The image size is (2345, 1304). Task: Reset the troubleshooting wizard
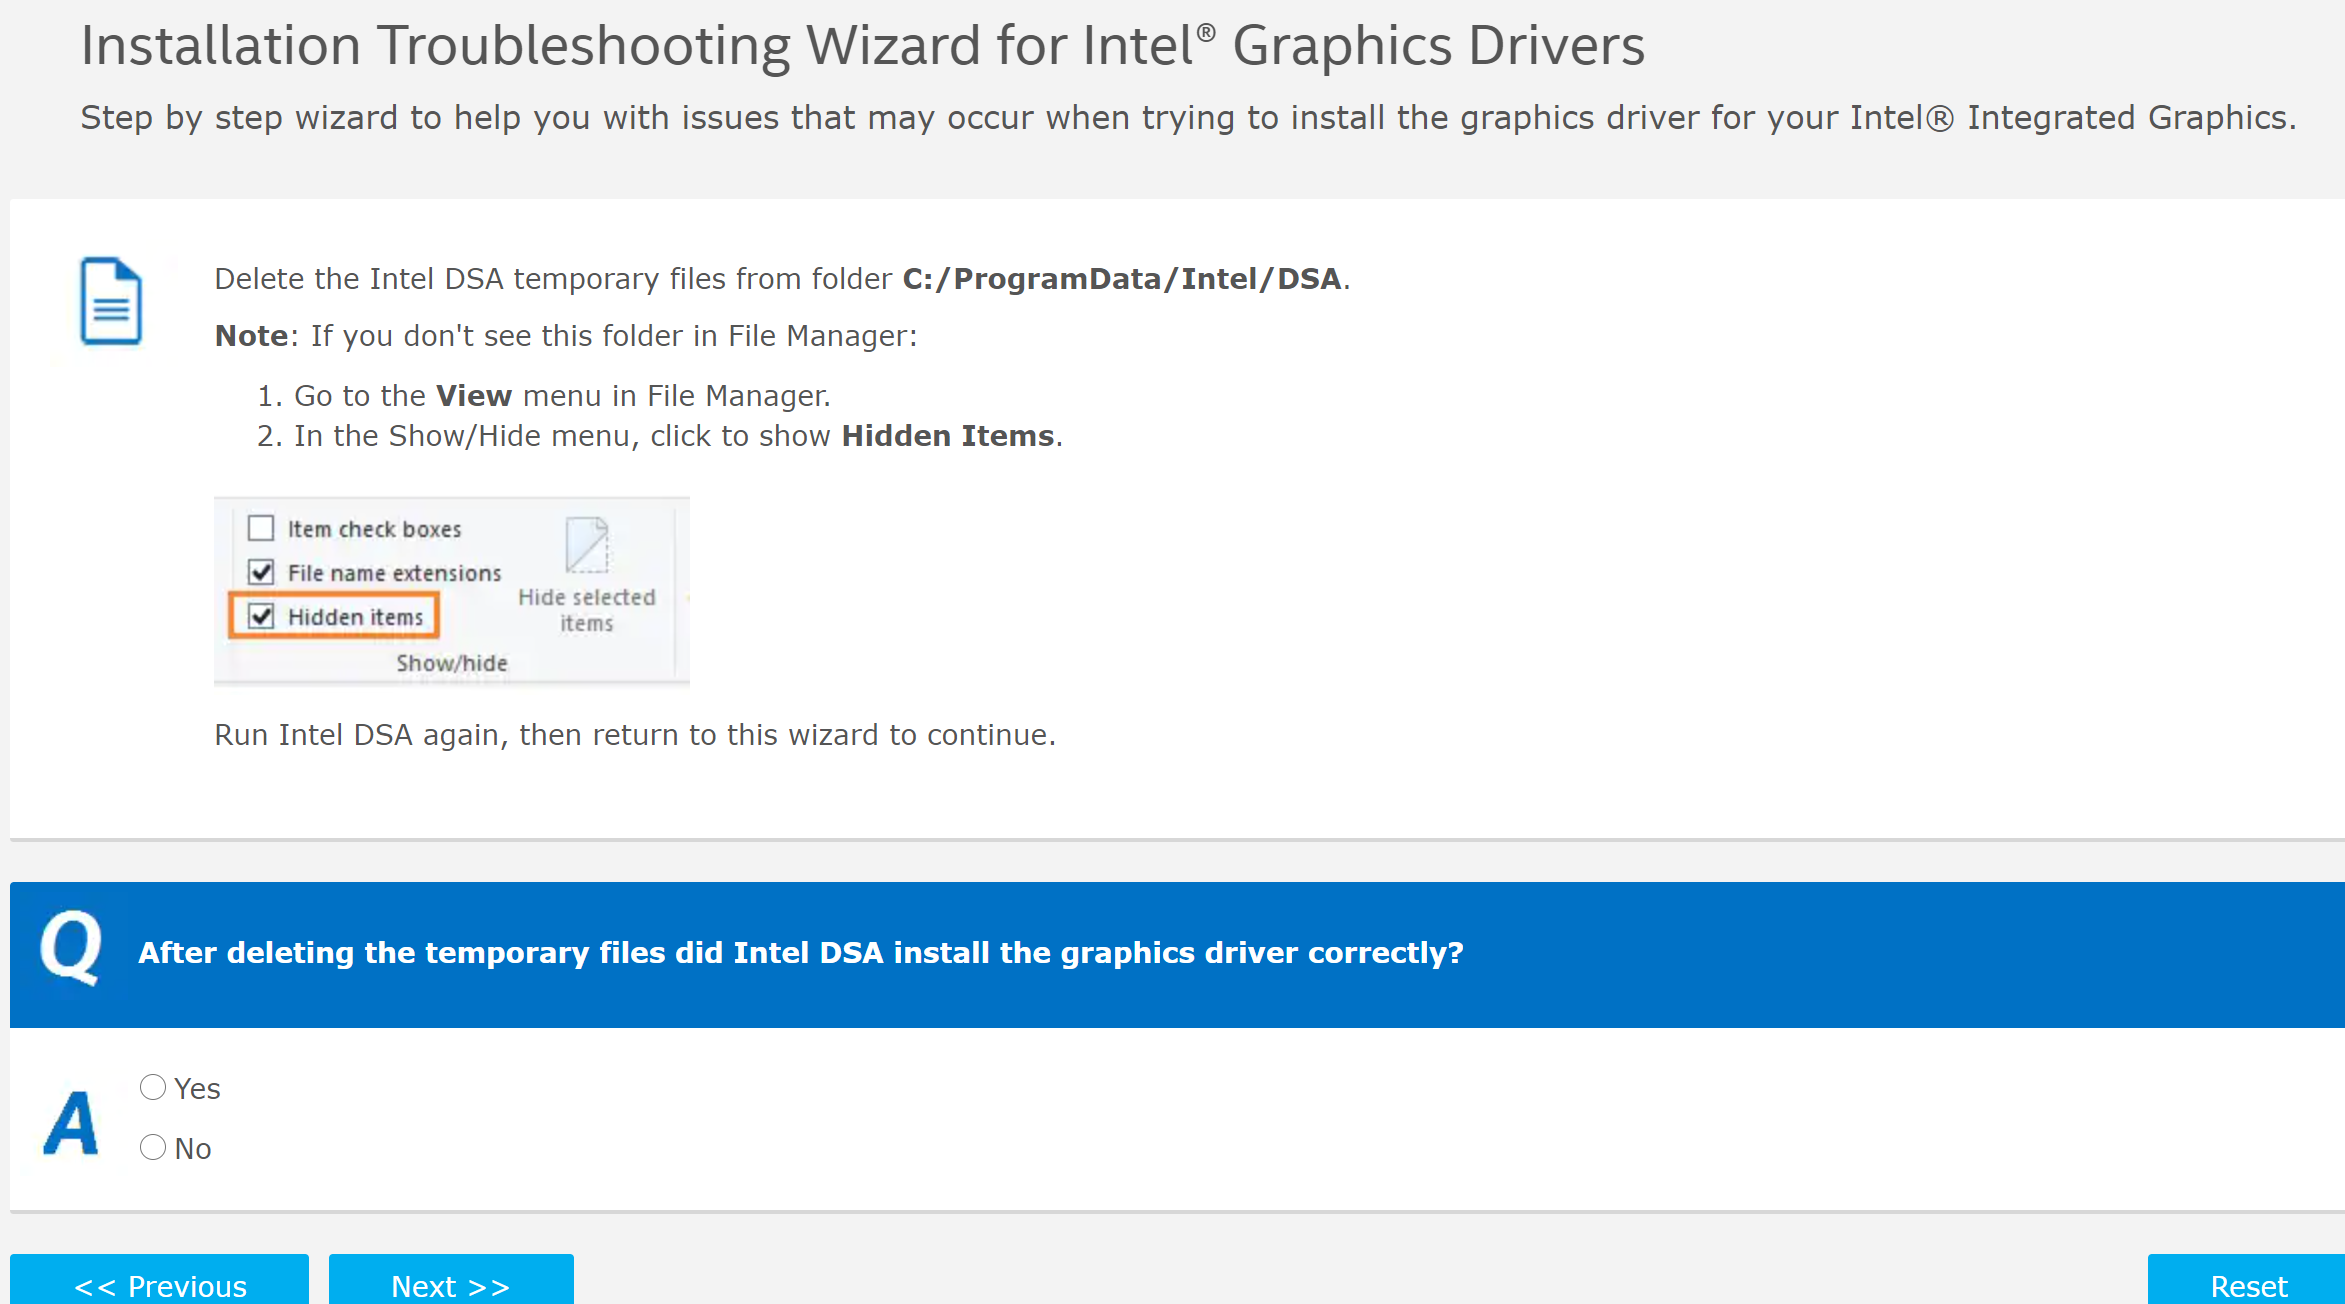coord(2248,1280)
